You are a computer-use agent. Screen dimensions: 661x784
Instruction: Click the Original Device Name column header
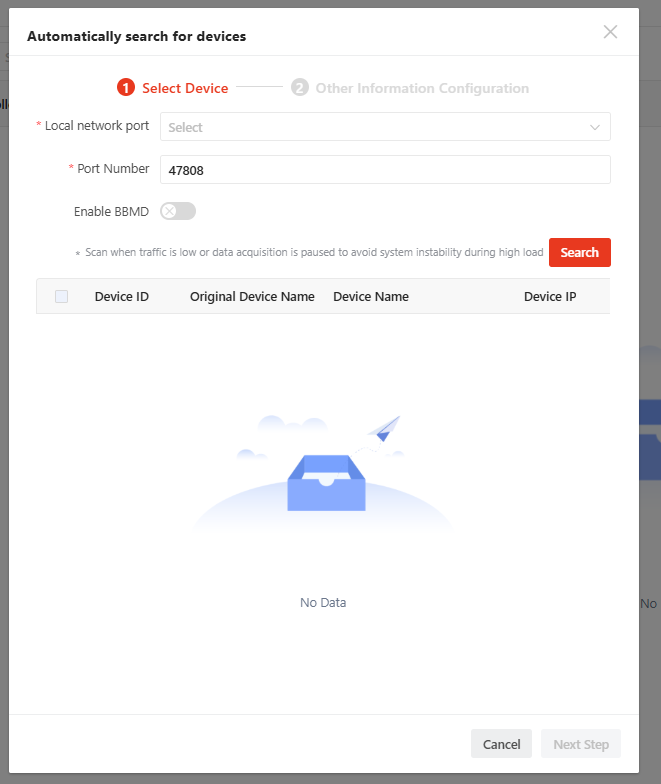tap(252, 296)
